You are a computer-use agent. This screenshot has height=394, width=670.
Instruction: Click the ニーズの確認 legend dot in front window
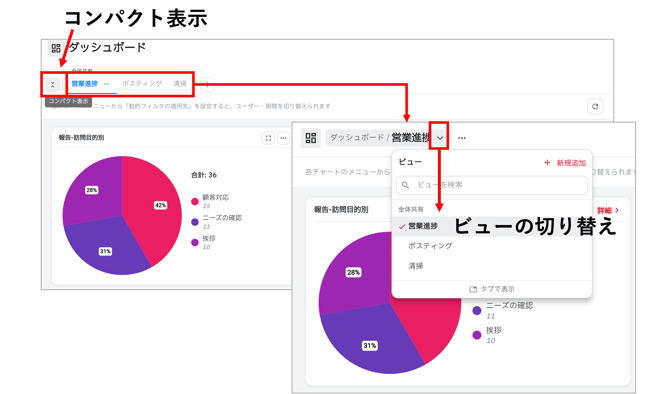click(x=477, y=310)
